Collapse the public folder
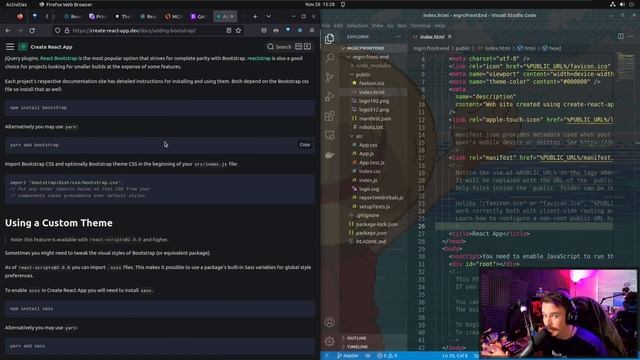 [x=363, y=75]
